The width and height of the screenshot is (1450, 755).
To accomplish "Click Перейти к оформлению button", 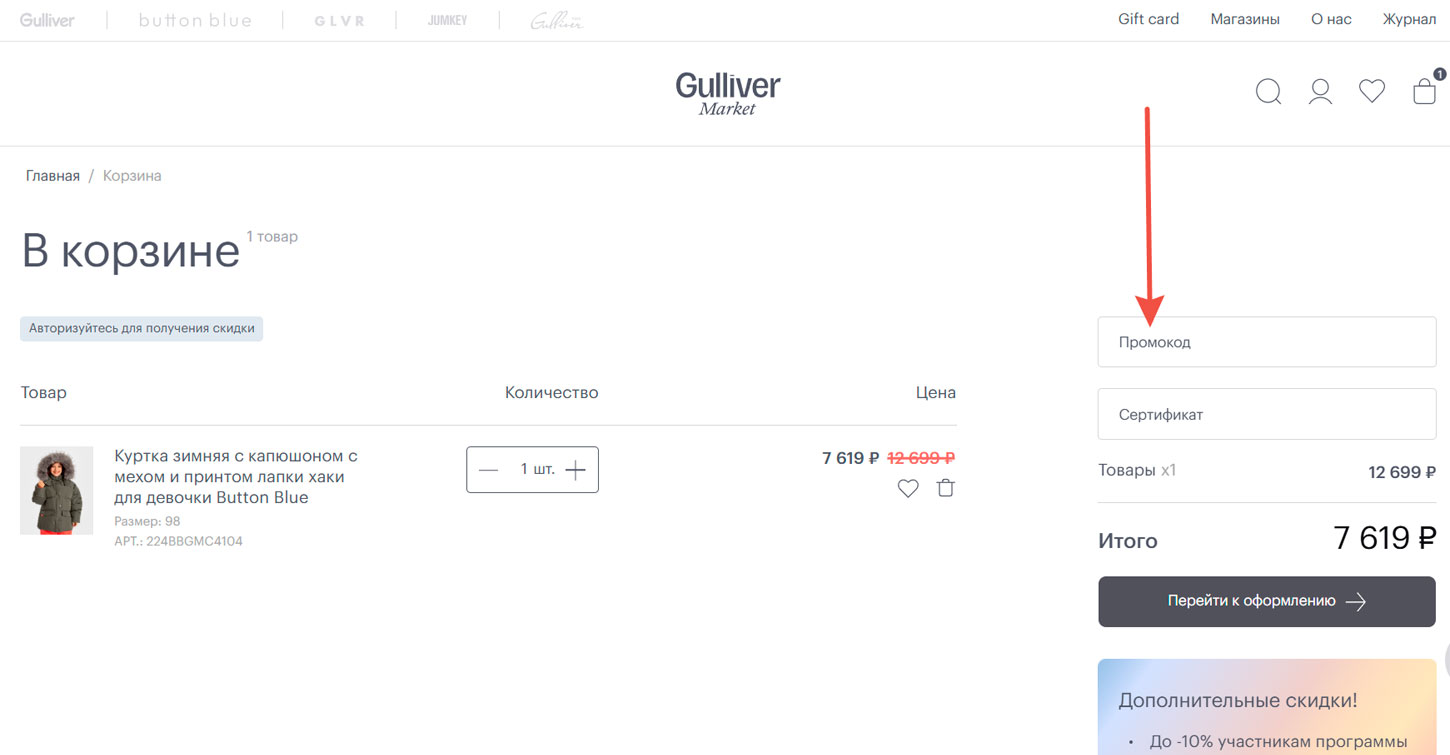I will pos(1267,601).
